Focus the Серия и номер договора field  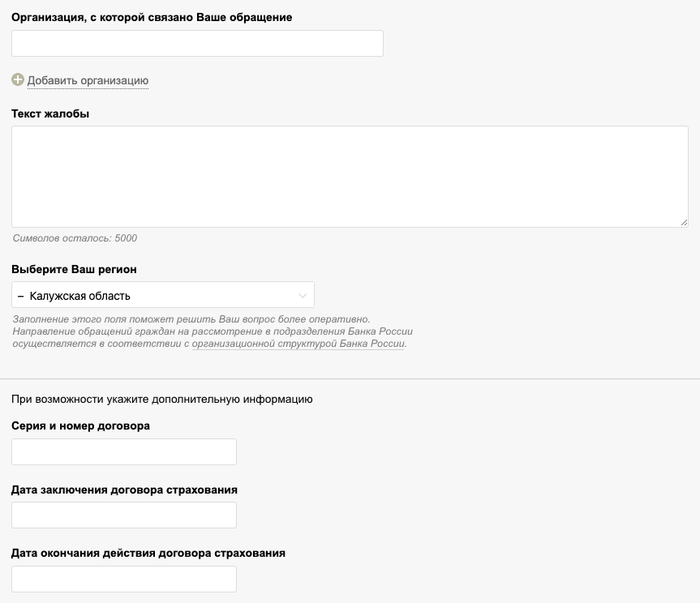124,452
